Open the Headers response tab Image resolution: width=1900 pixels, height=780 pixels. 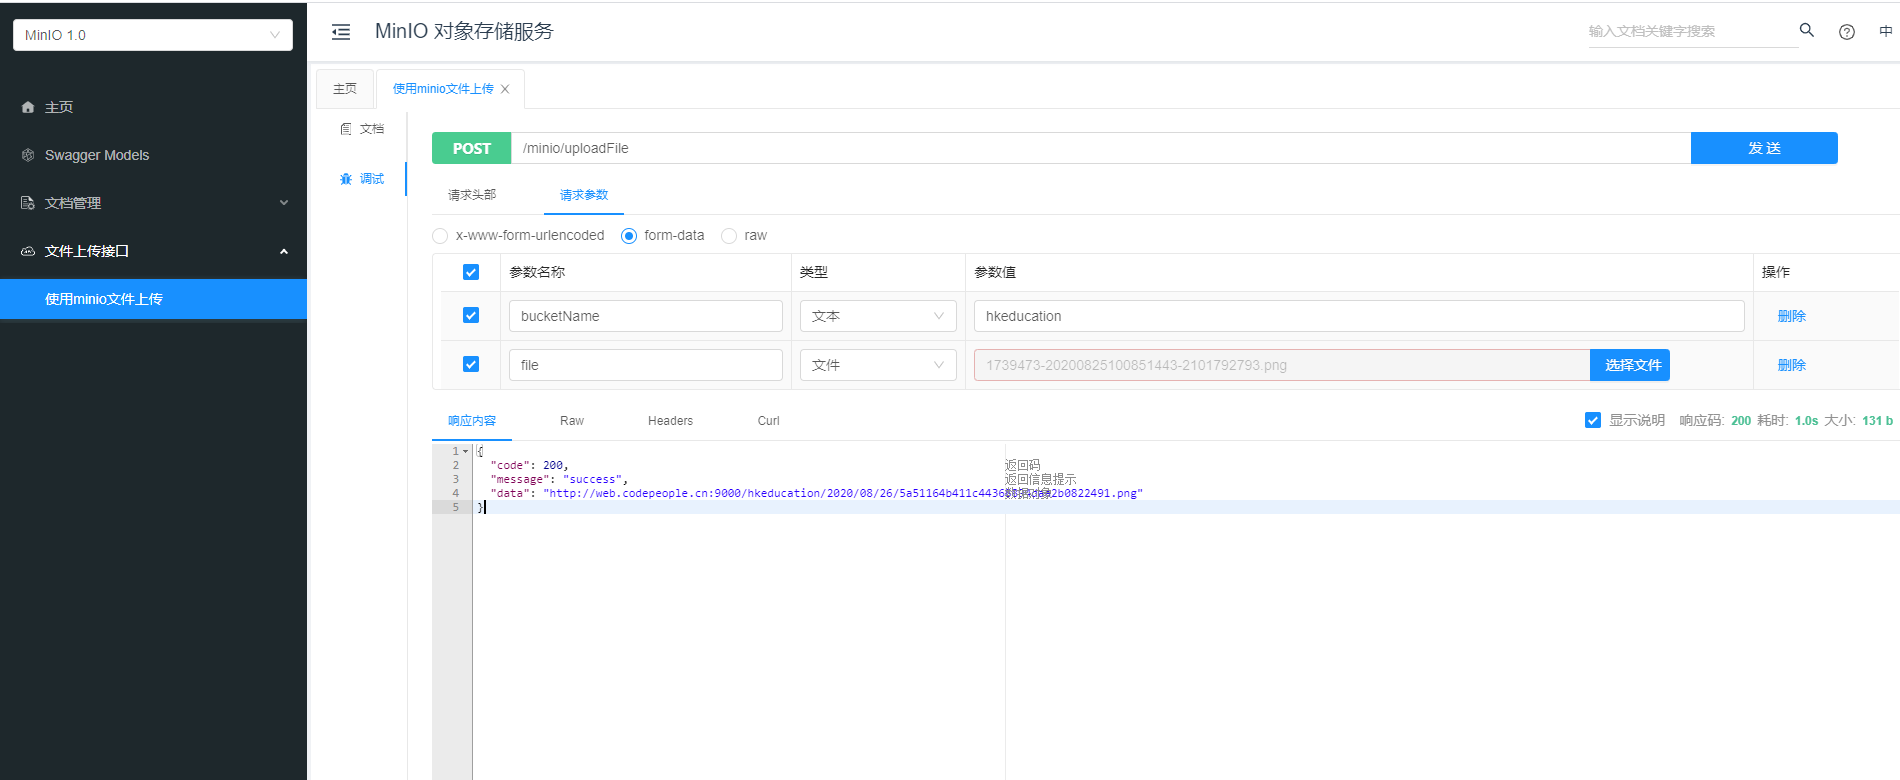(670, 421)
